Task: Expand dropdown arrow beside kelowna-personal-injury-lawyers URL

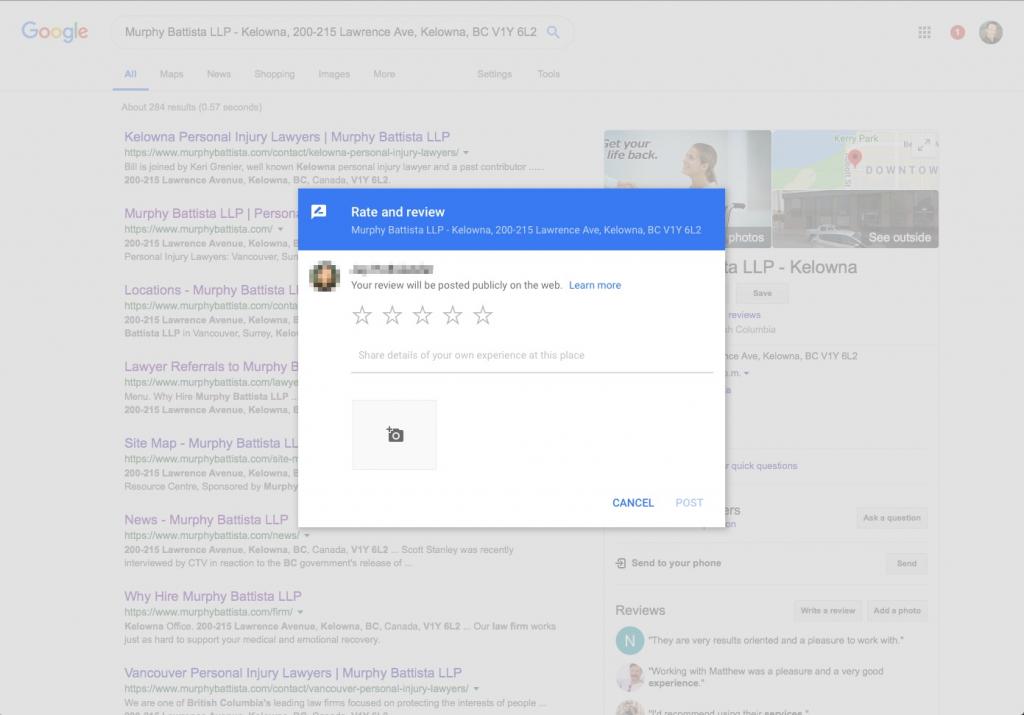Action: click(466, 153)
